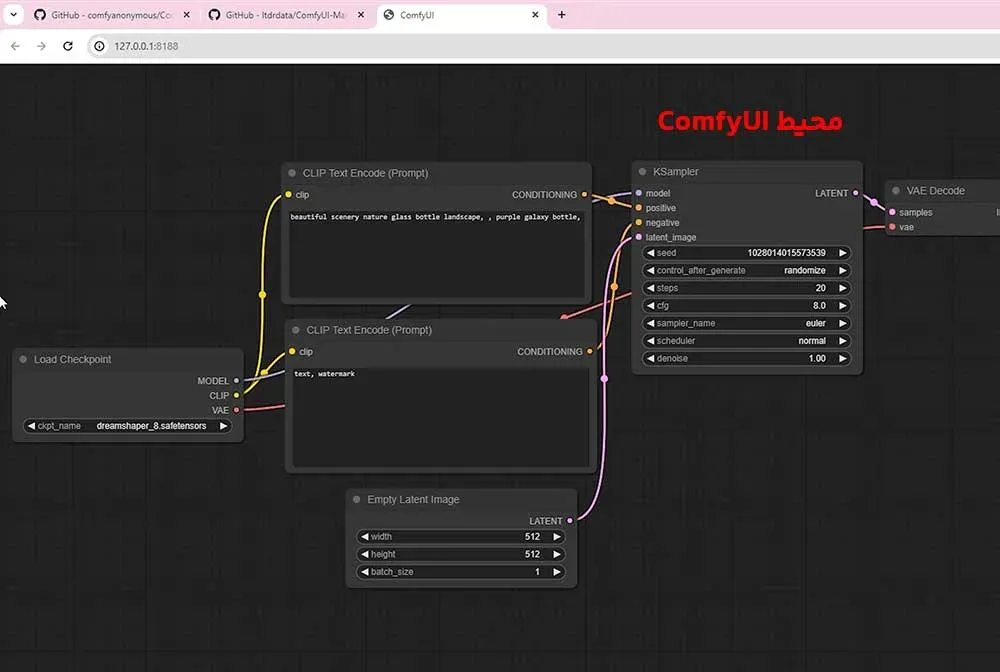
Task: Click the KSampler negative input socket
Action: pos(638,223)
